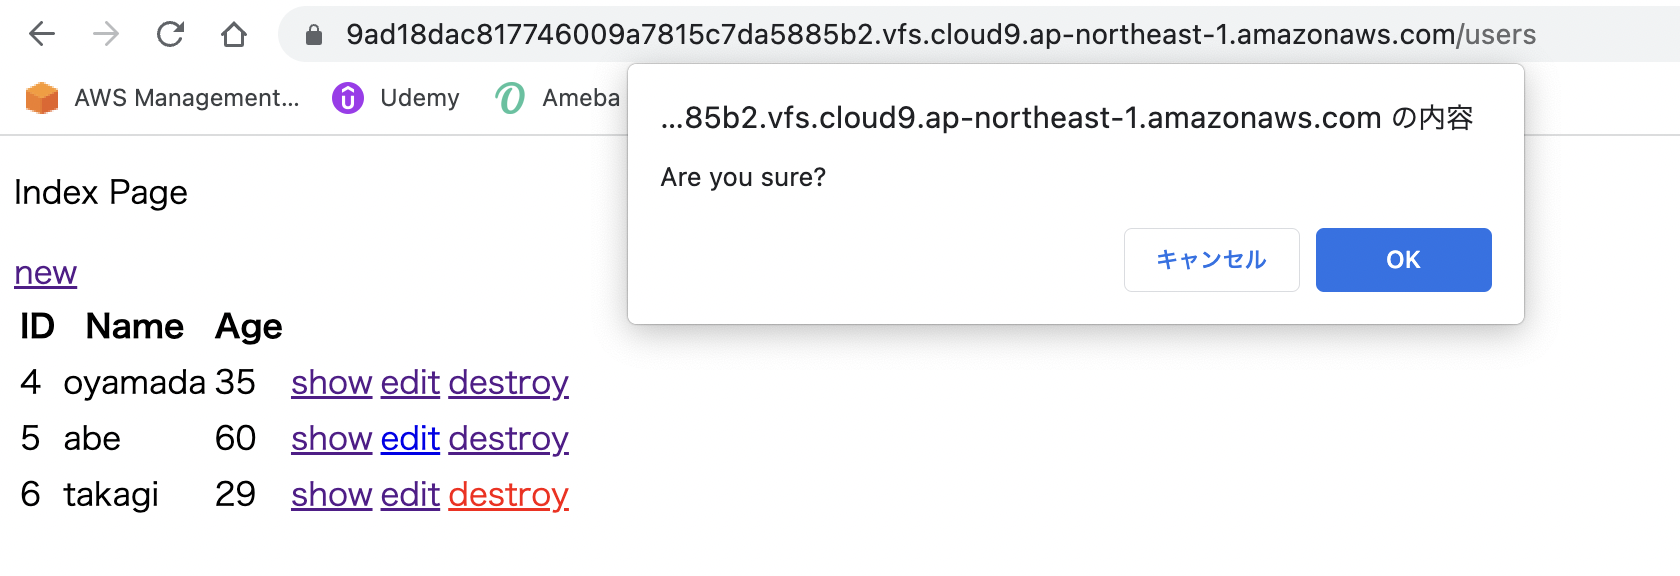Viewport: 1680px width, 576px height.
Task: Edit the abe record
Action: coord(410,439)
